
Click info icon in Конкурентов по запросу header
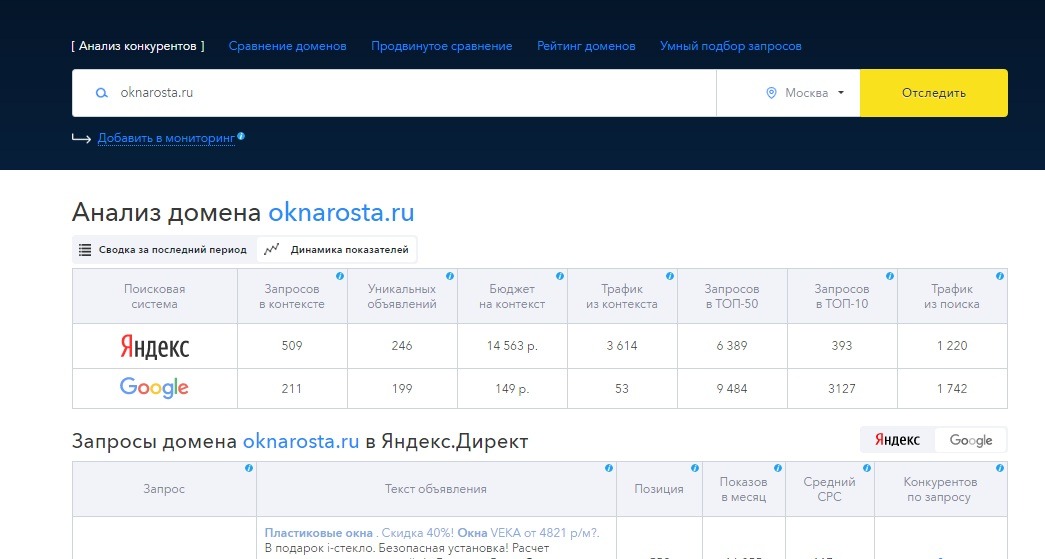tap(1000, 468)
